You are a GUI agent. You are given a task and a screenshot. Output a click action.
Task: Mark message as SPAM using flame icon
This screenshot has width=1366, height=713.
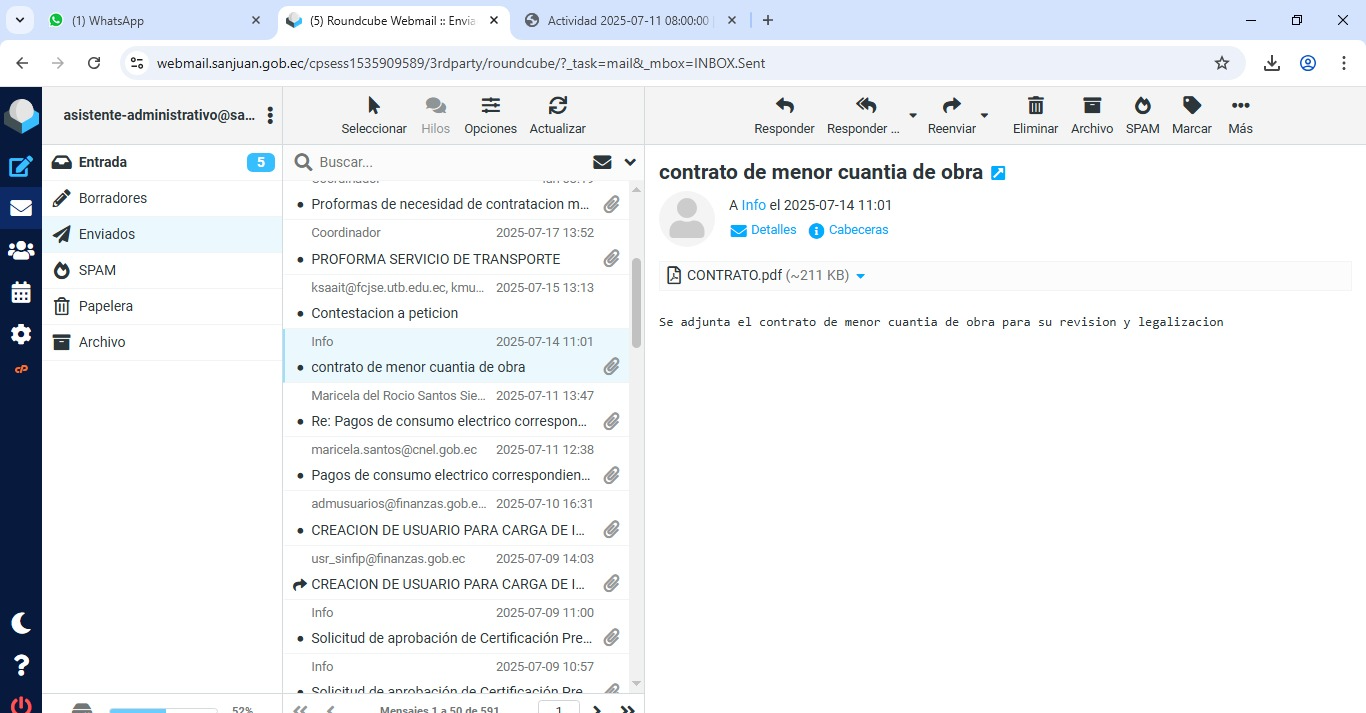coord(1142,106)
